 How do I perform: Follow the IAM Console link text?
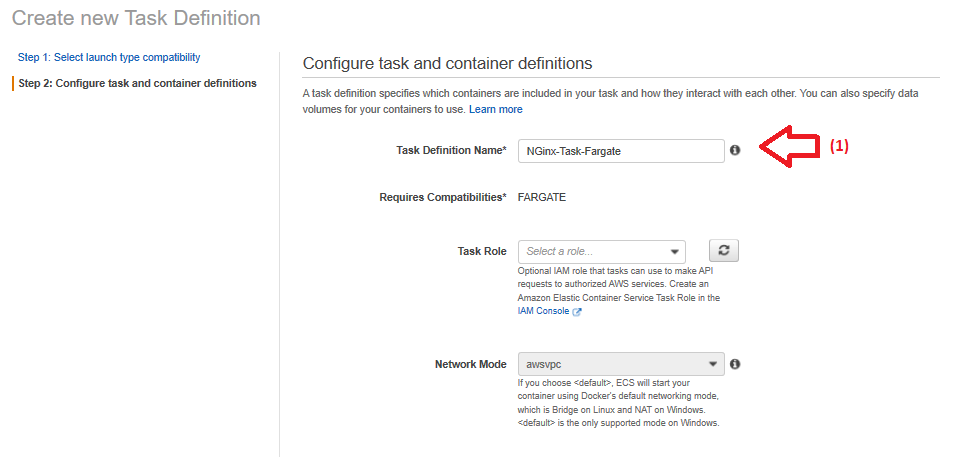click(543, 312)
